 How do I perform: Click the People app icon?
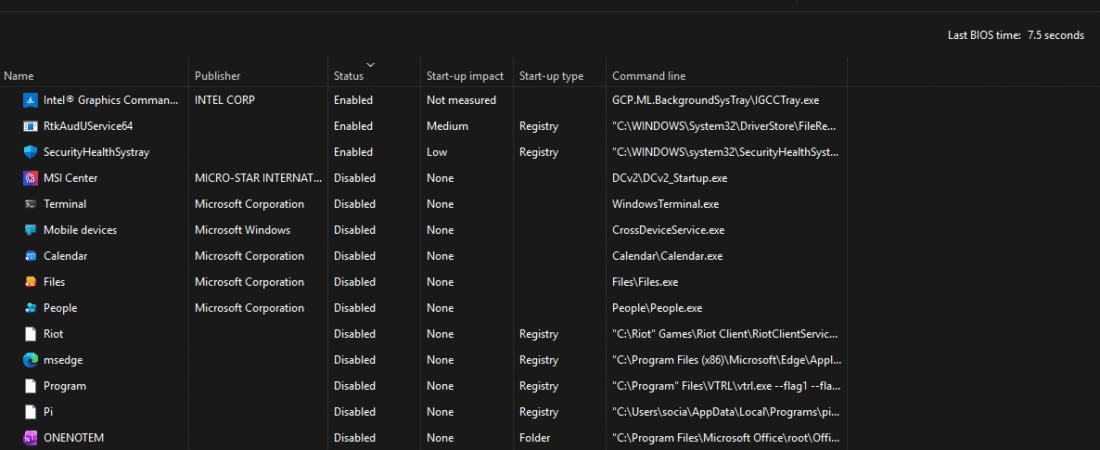coord(30,308)
